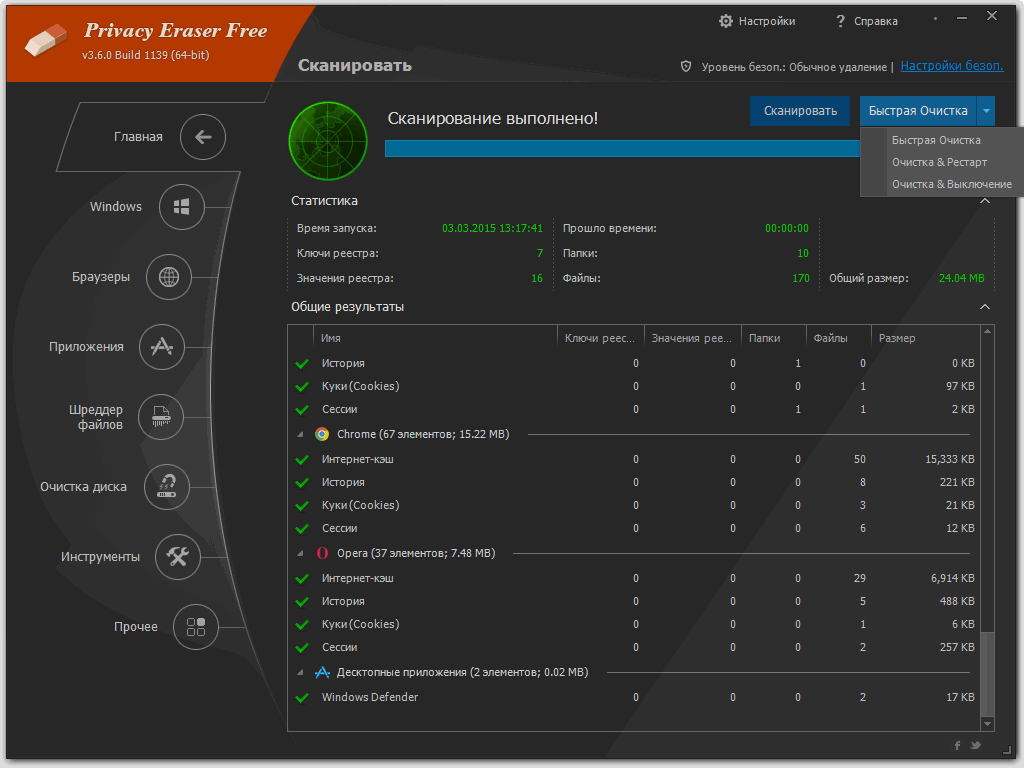Uncheck the first История row above Chrome
Viewport: 1024px width, 768px height.
point(302,364)
